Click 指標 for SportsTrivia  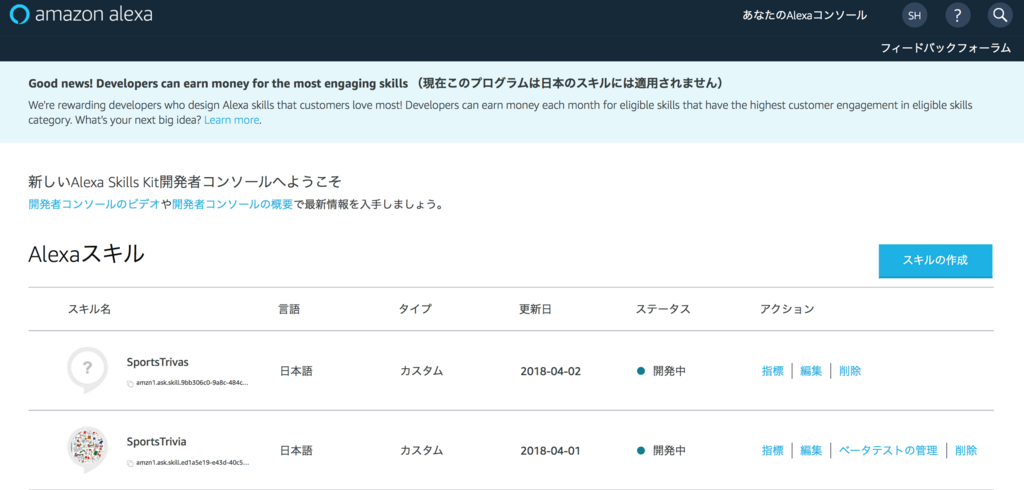click(772, 450)
